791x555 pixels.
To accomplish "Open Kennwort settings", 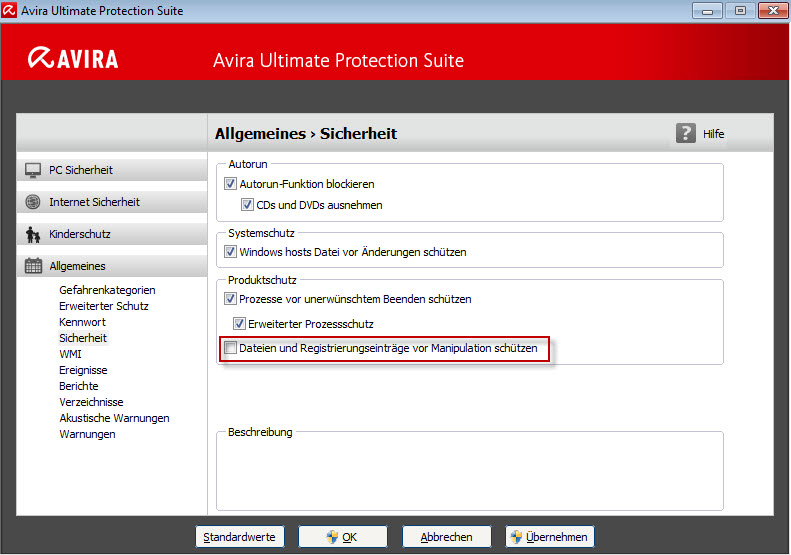I will point(82,322).
